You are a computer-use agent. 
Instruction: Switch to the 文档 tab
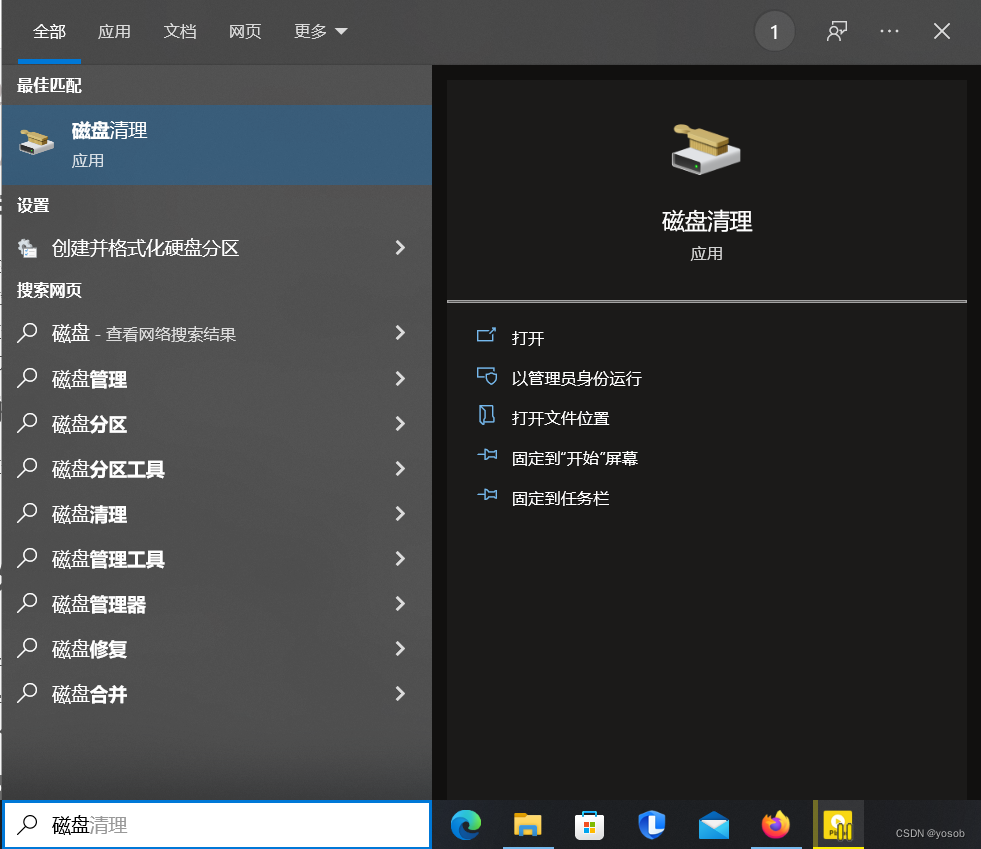coord(180,31)
